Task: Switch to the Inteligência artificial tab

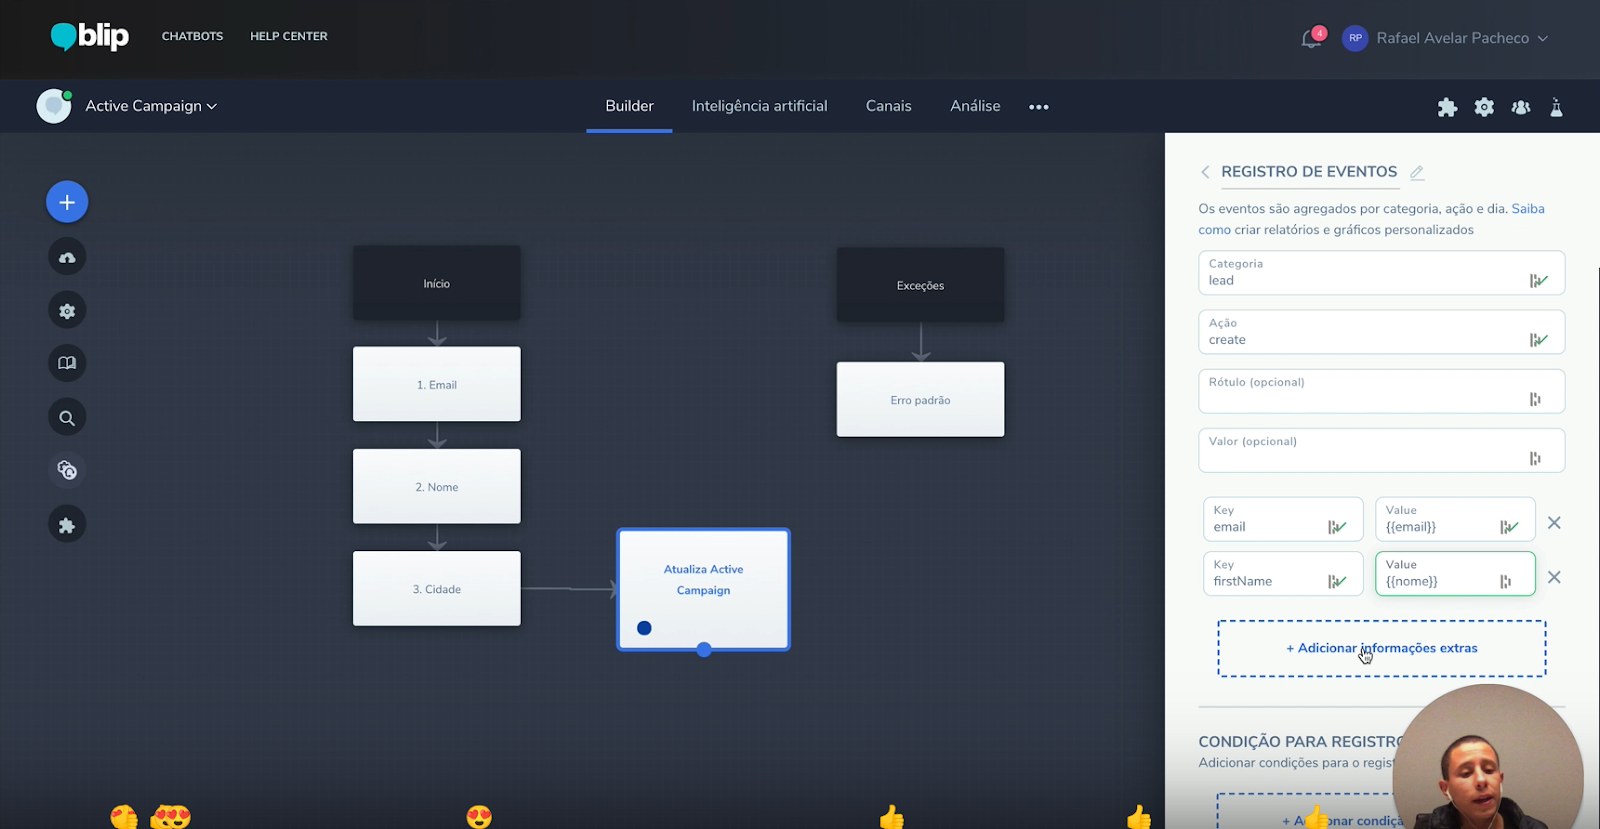Action: point(759,106)
